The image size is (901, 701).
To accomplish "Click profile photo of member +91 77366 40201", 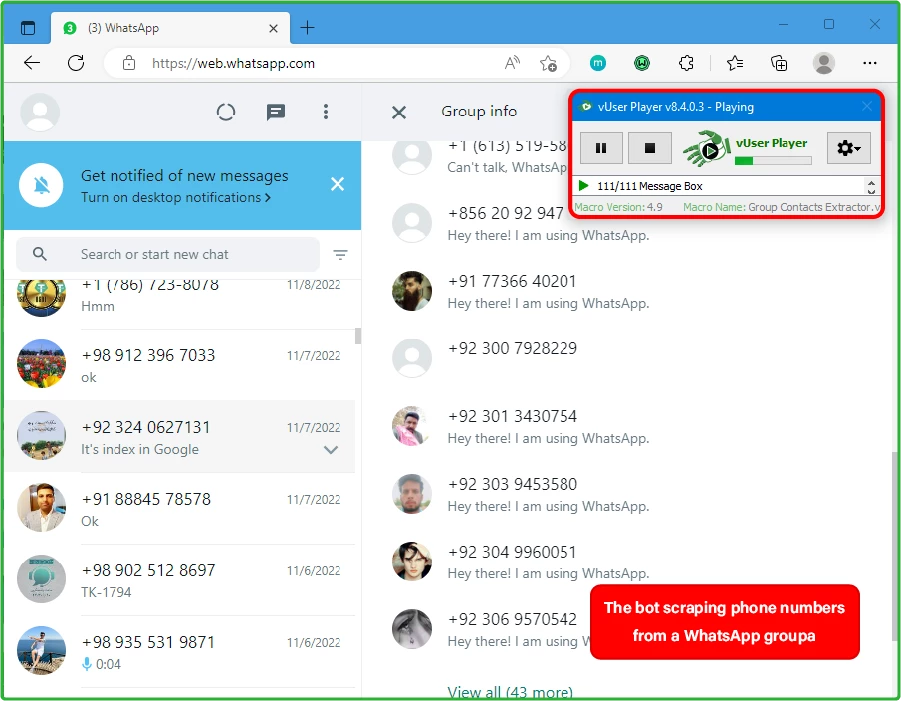I will [412, 291].
